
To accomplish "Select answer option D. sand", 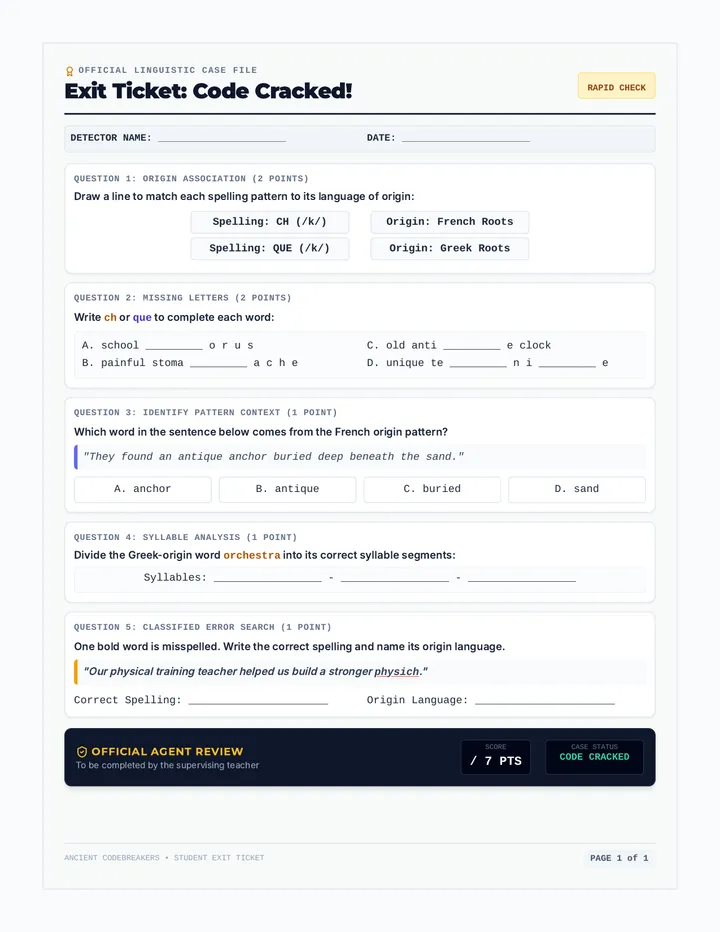I will (x=577, y=489).
